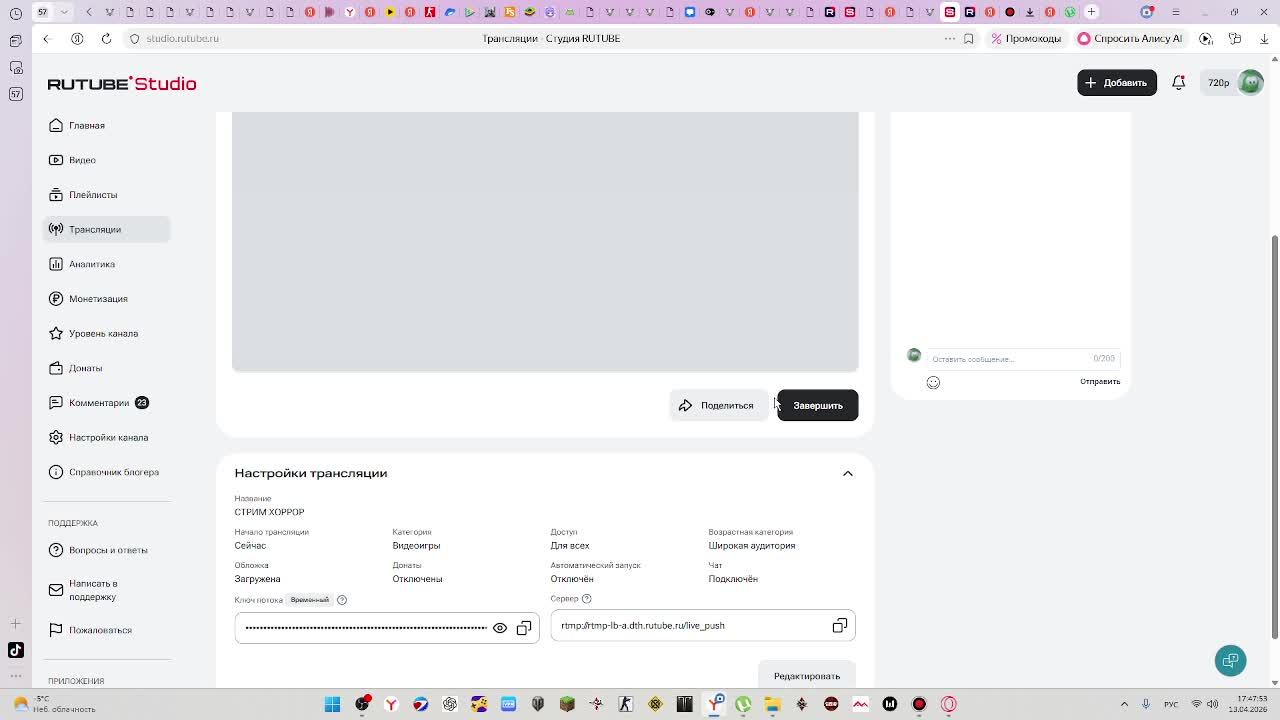The height and width of the screenshot is (720, 1280).
Task: Open Донаты in the sidebar
Action: 106,368
